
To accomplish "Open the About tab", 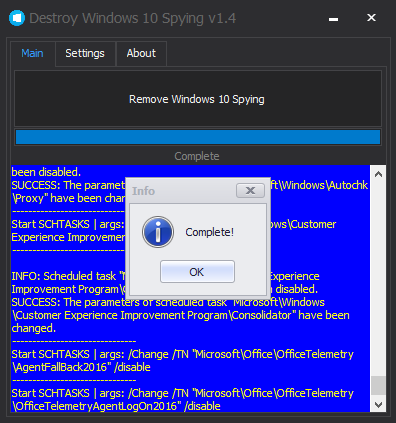I will (141, 53).
